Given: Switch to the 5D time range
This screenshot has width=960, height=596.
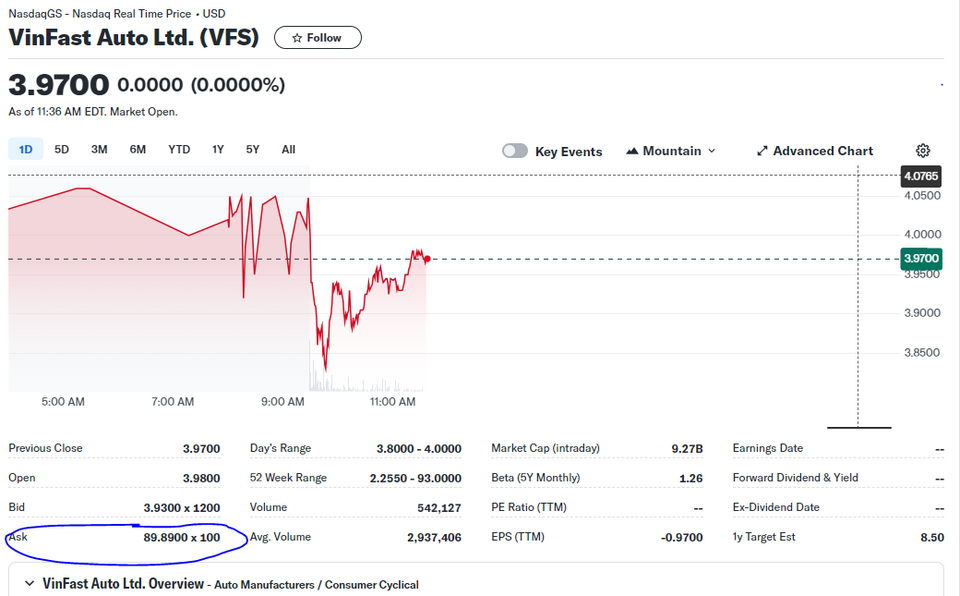Looking at the screenshot, I should point(62,149).
